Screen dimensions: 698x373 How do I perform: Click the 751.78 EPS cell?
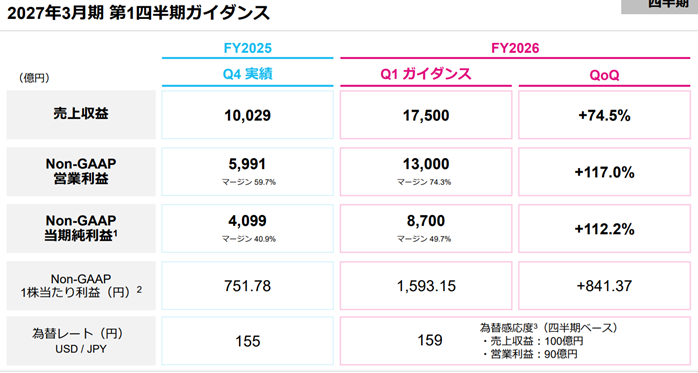[248, 285]
